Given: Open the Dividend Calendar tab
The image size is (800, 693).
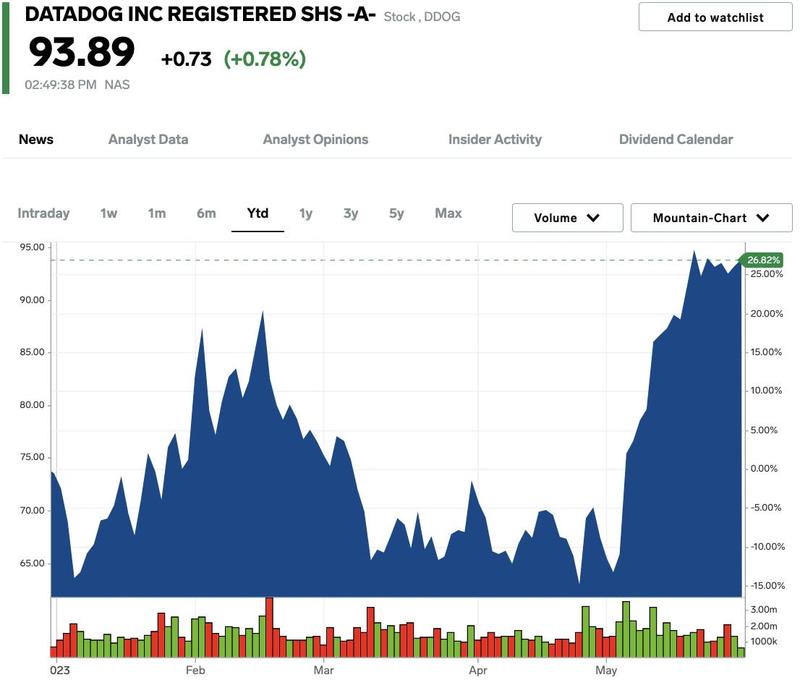Looking at the screenshot, I should tap(676, 139).
